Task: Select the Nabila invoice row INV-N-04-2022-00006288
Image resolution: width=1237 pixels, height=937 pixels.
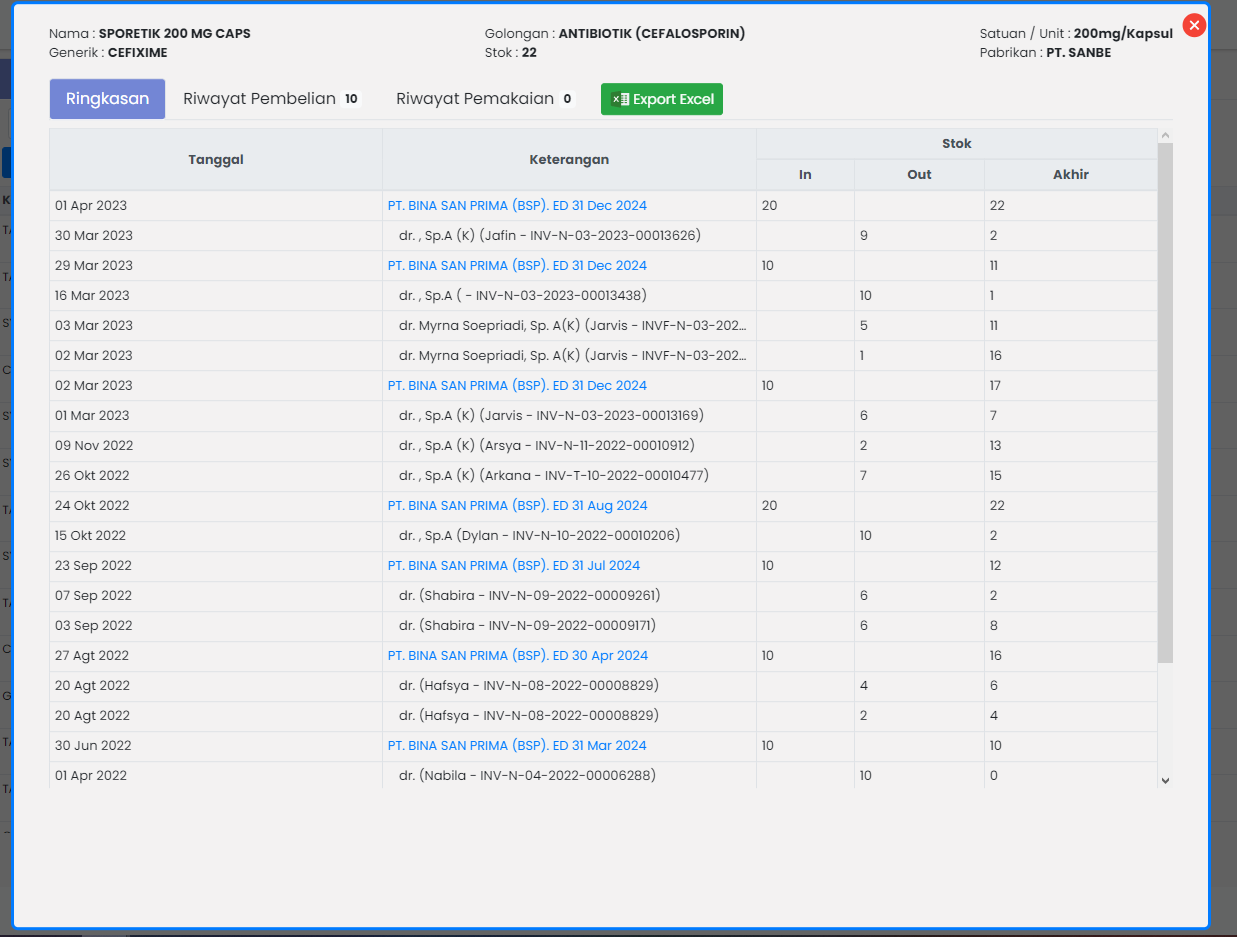Action: (527, 776)
